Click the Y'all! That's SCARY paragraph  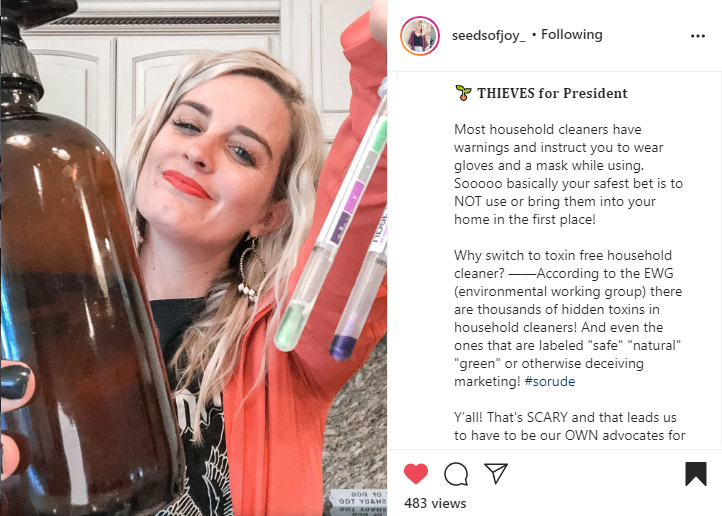point(570,426)
